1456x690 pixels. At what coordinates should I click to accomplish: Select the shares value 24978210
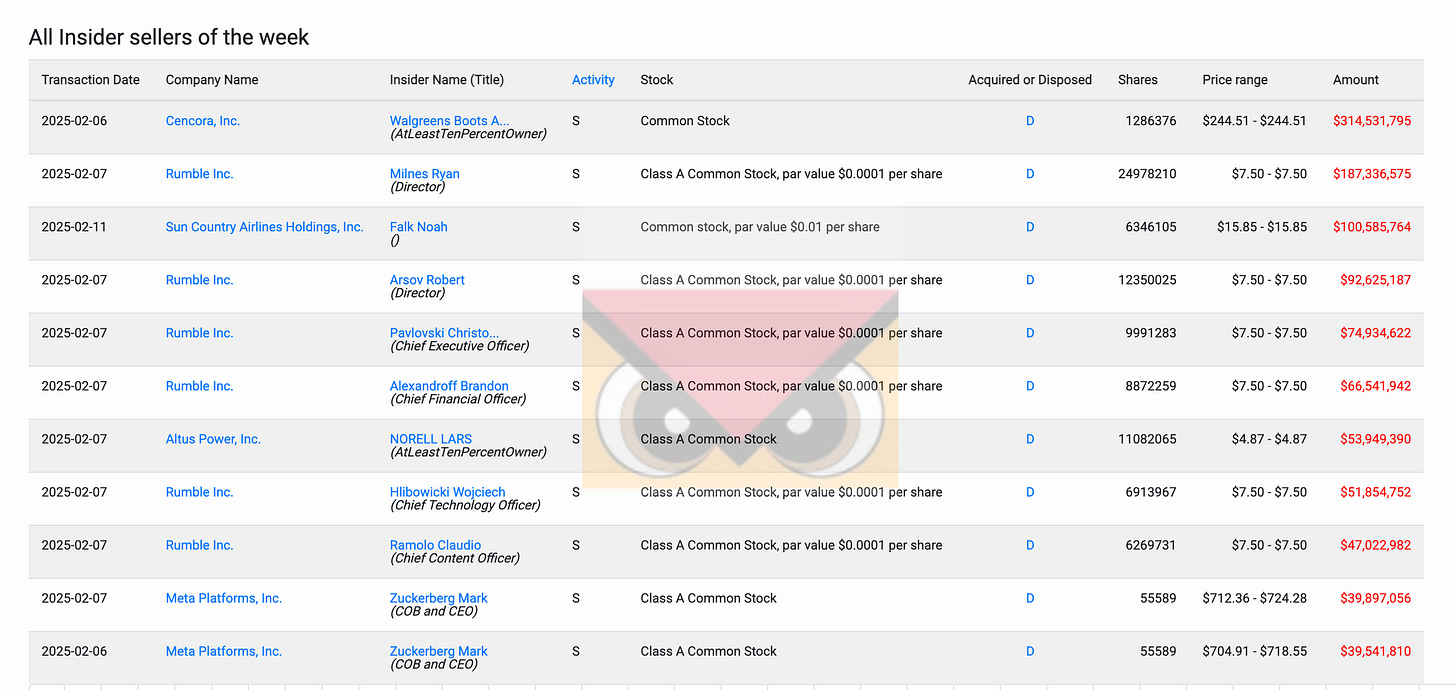(x=1147, y=174)
